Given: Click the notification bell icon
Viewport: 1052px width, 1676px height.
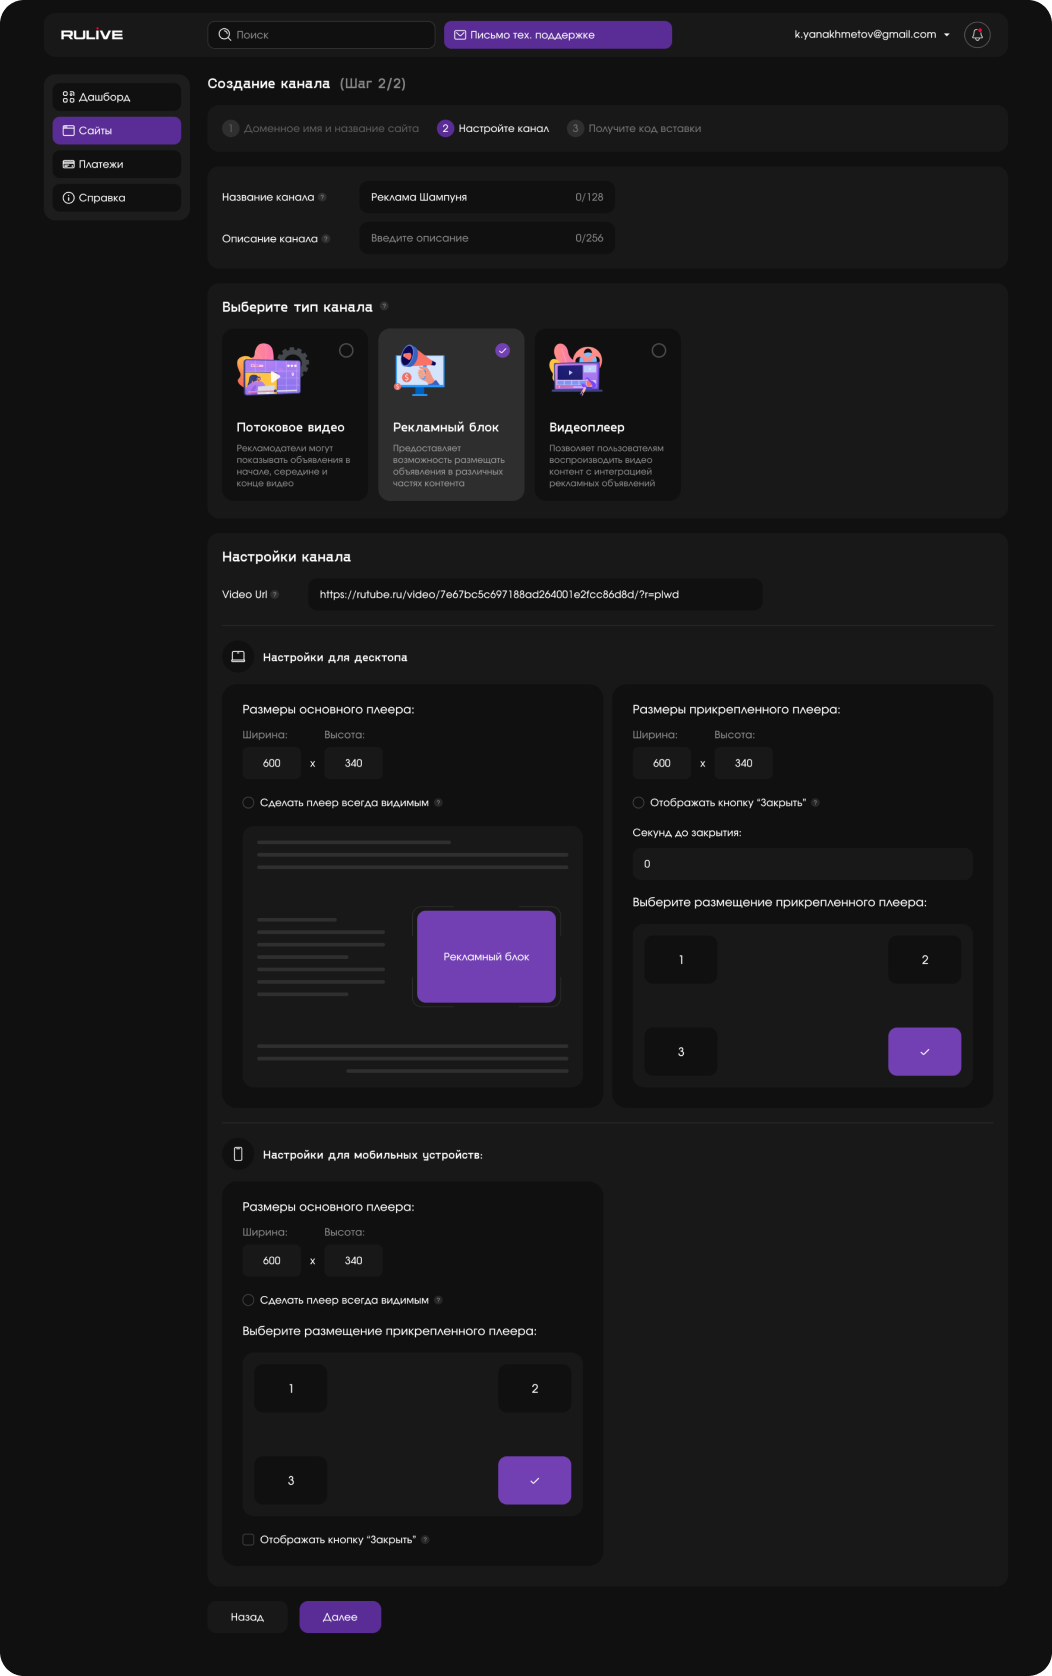Looking at the screenshot, I should coord(977,35).
